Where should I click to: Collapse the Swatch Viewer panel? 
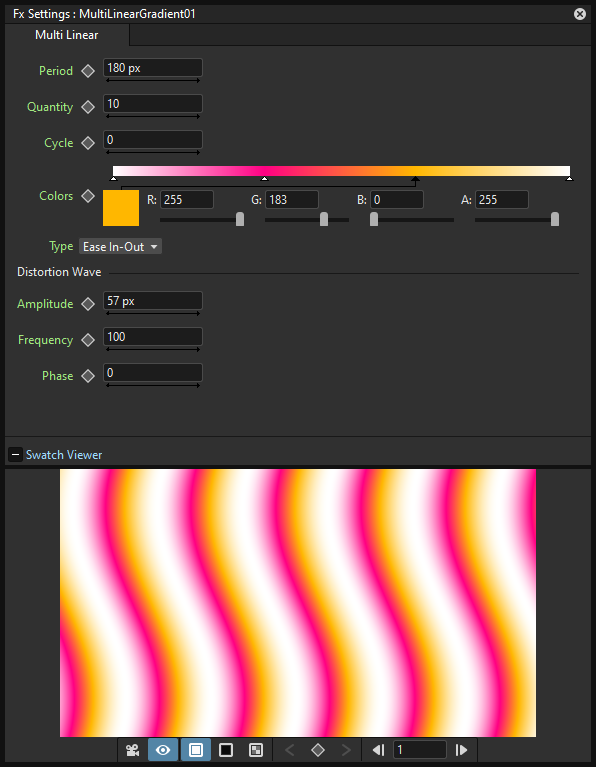point(15,455)
